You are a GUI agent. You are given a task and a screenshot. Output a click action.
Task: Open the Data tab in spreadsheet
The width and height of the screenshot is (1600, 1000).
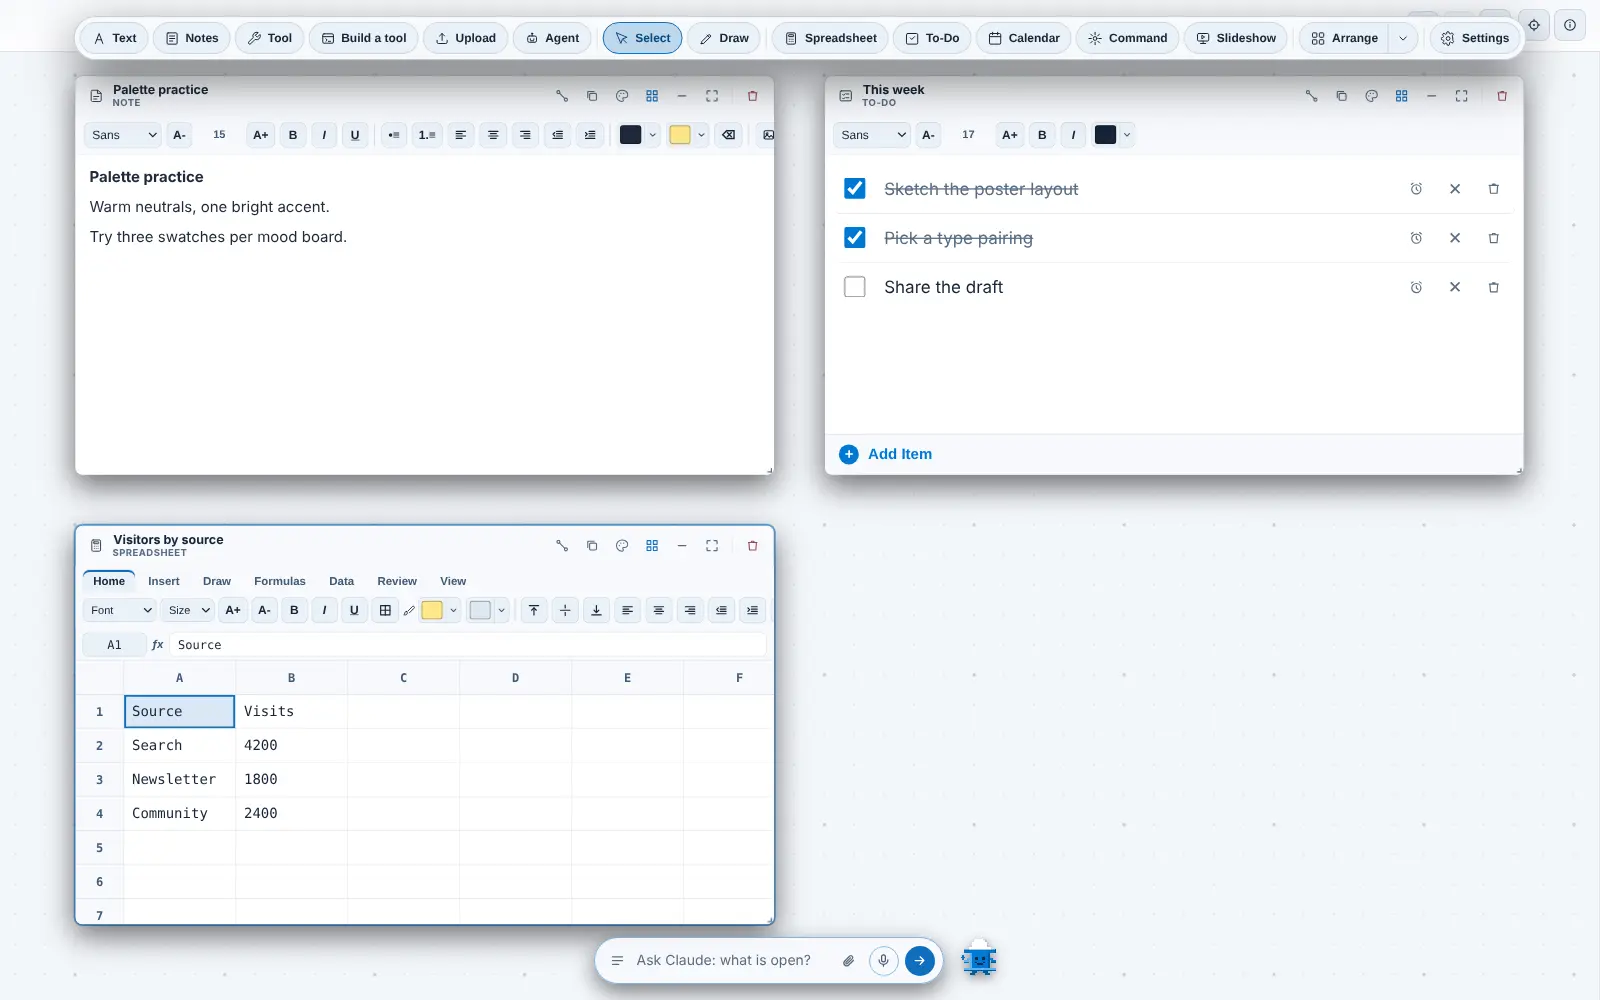[341, 581]
